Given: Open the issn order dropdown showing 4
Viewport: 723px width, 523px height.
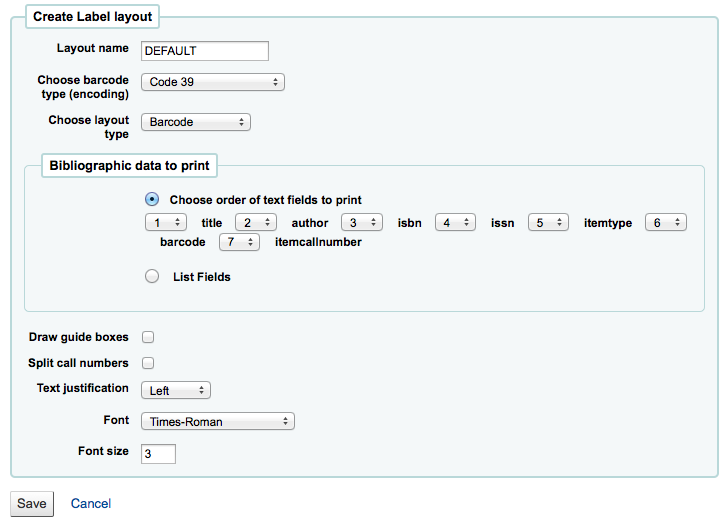Looking at the screenshot, I should (456, 223).
